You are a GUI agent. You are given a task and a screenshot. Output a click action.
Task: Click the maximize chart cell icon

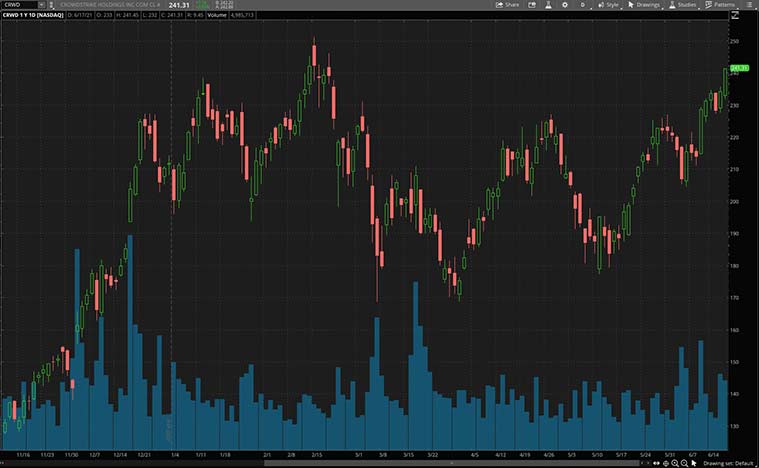click(735, 15)
